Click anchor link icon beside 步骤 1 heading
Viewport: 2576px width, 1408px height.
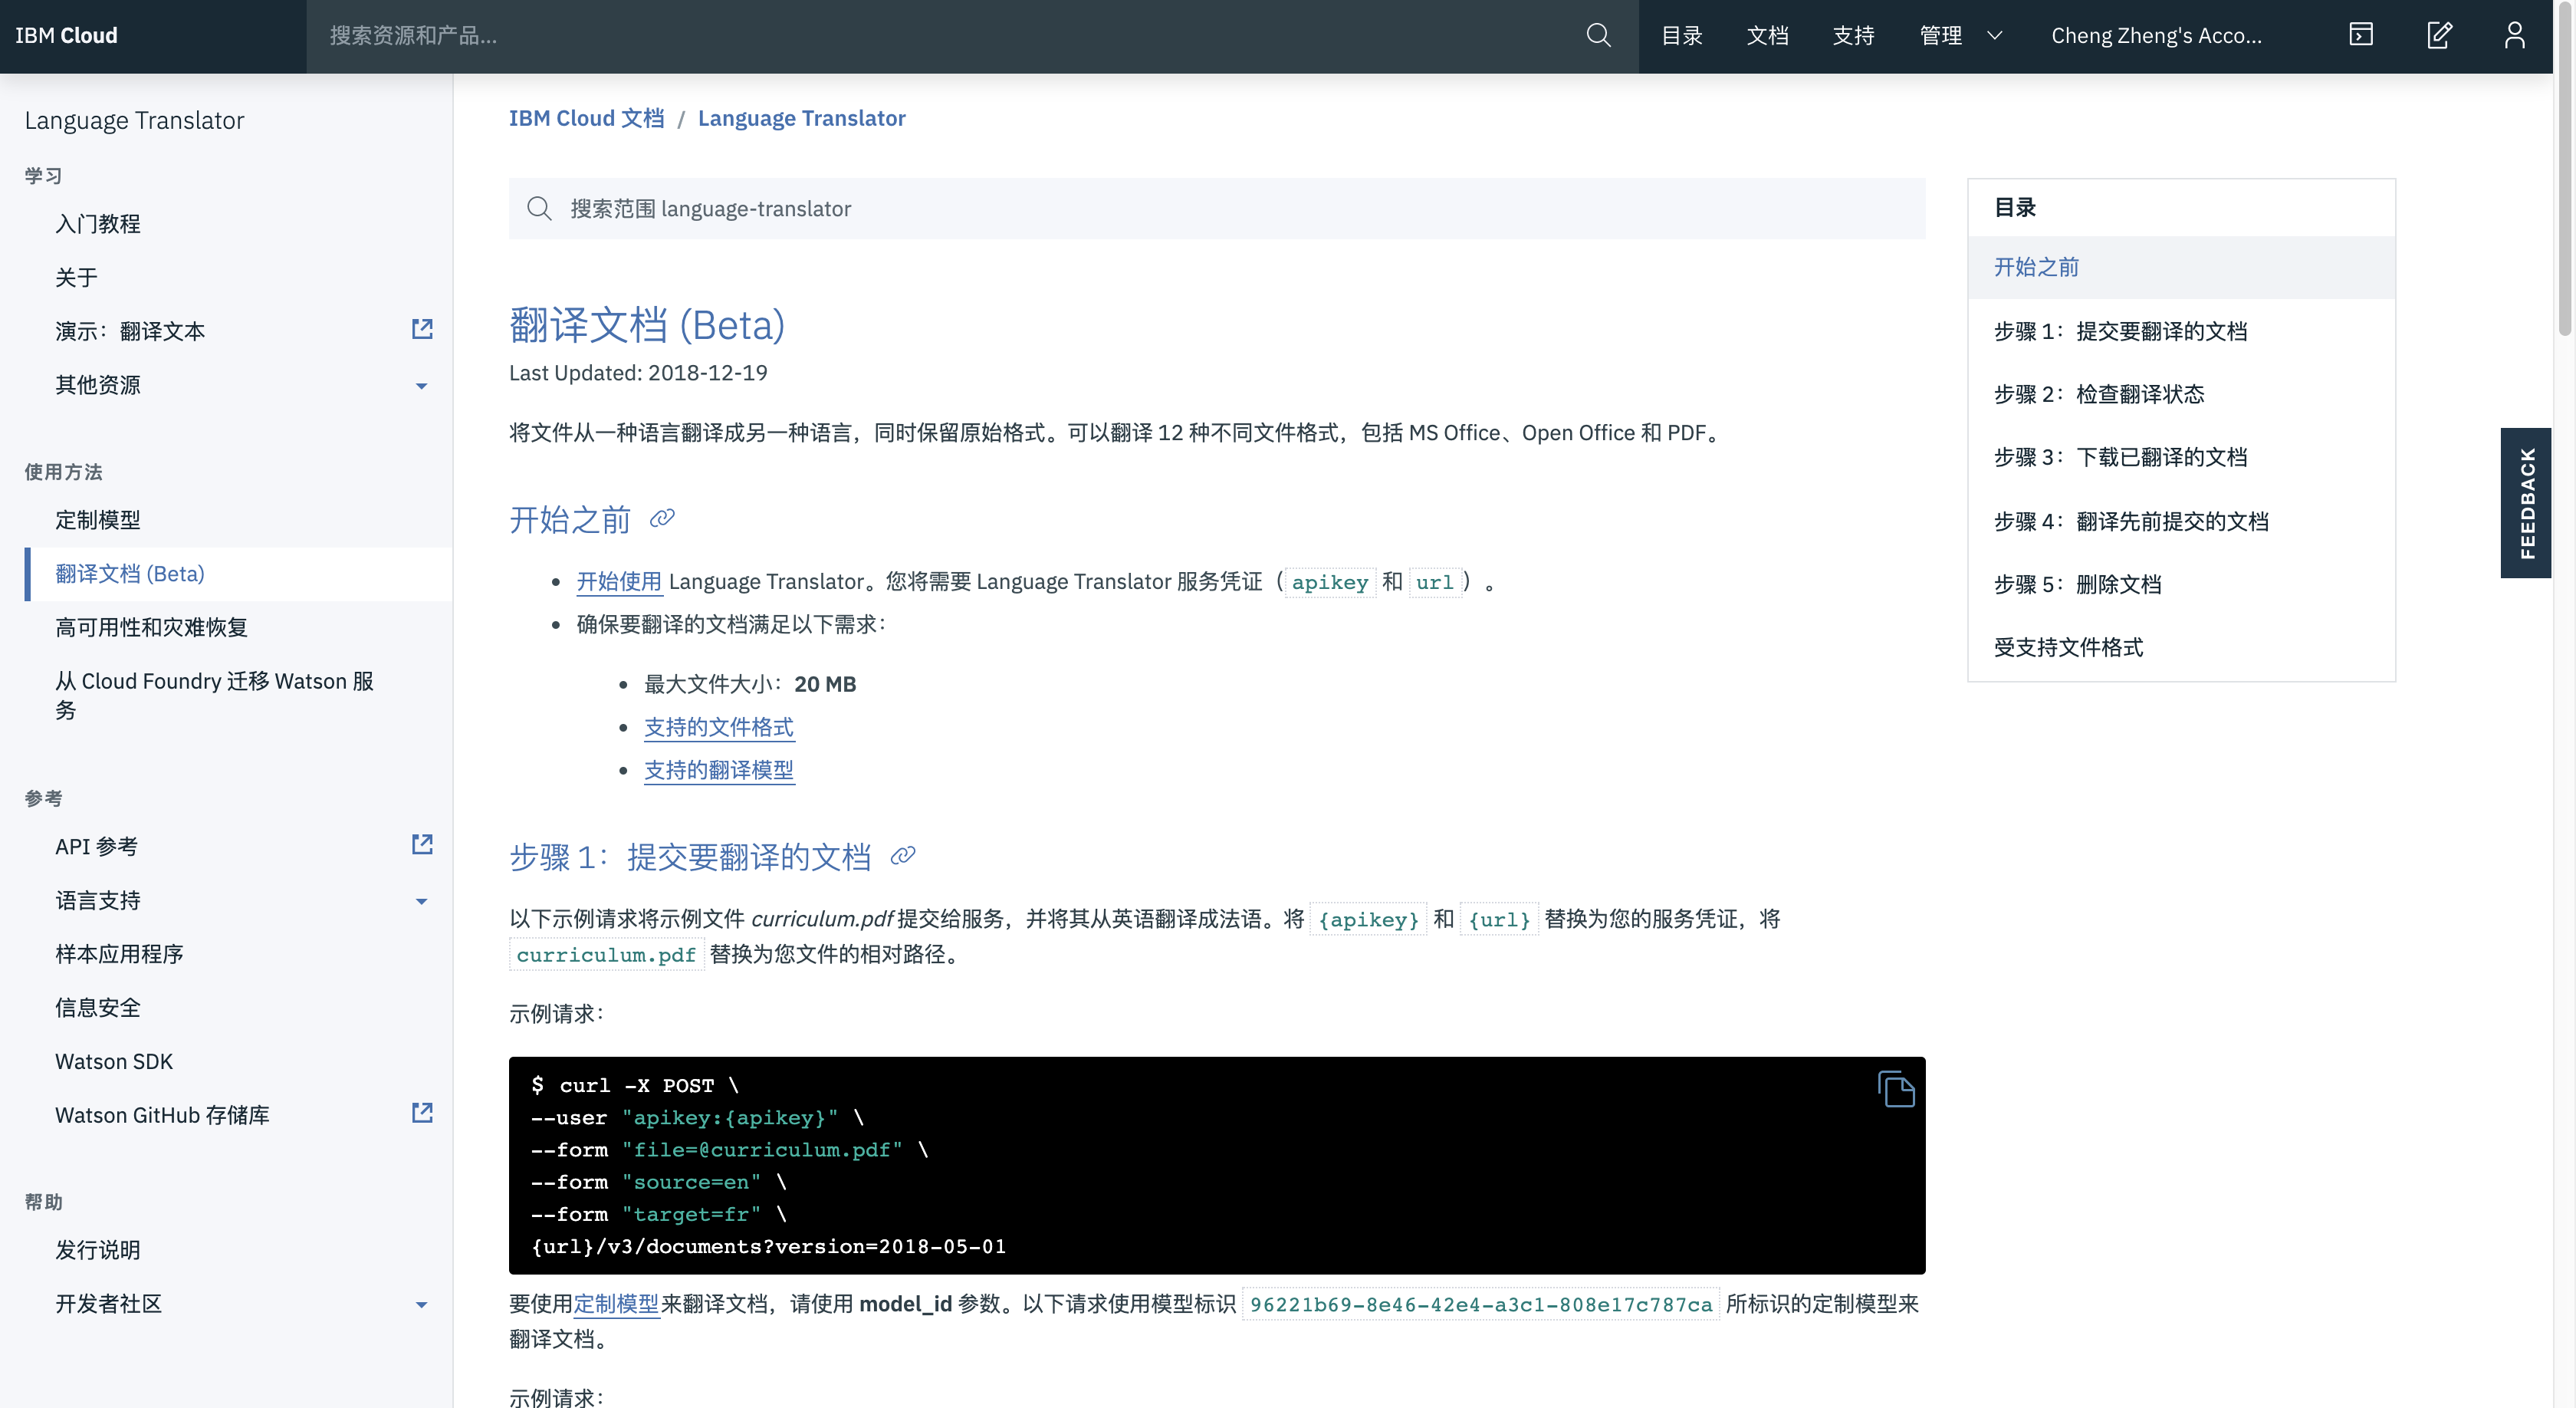(x=902, y=855)
